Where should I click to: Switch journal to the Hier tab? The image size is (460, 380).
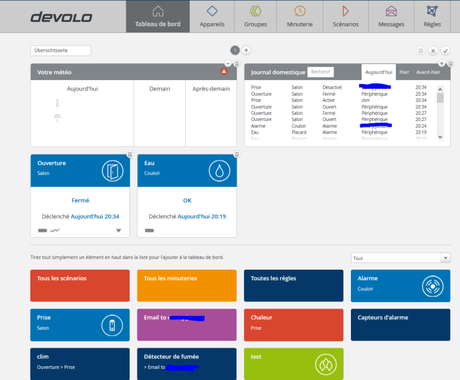pyautogui.click(x=404, y=72)
